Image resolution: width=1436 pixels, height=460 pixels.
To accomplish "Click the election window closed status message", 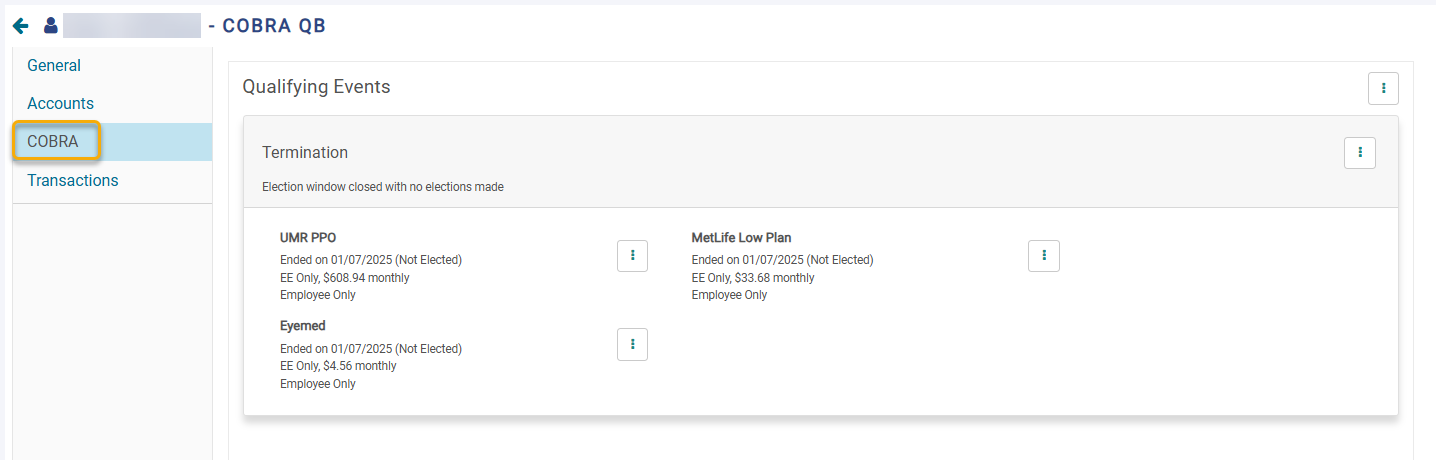I will tap(383, 187).
